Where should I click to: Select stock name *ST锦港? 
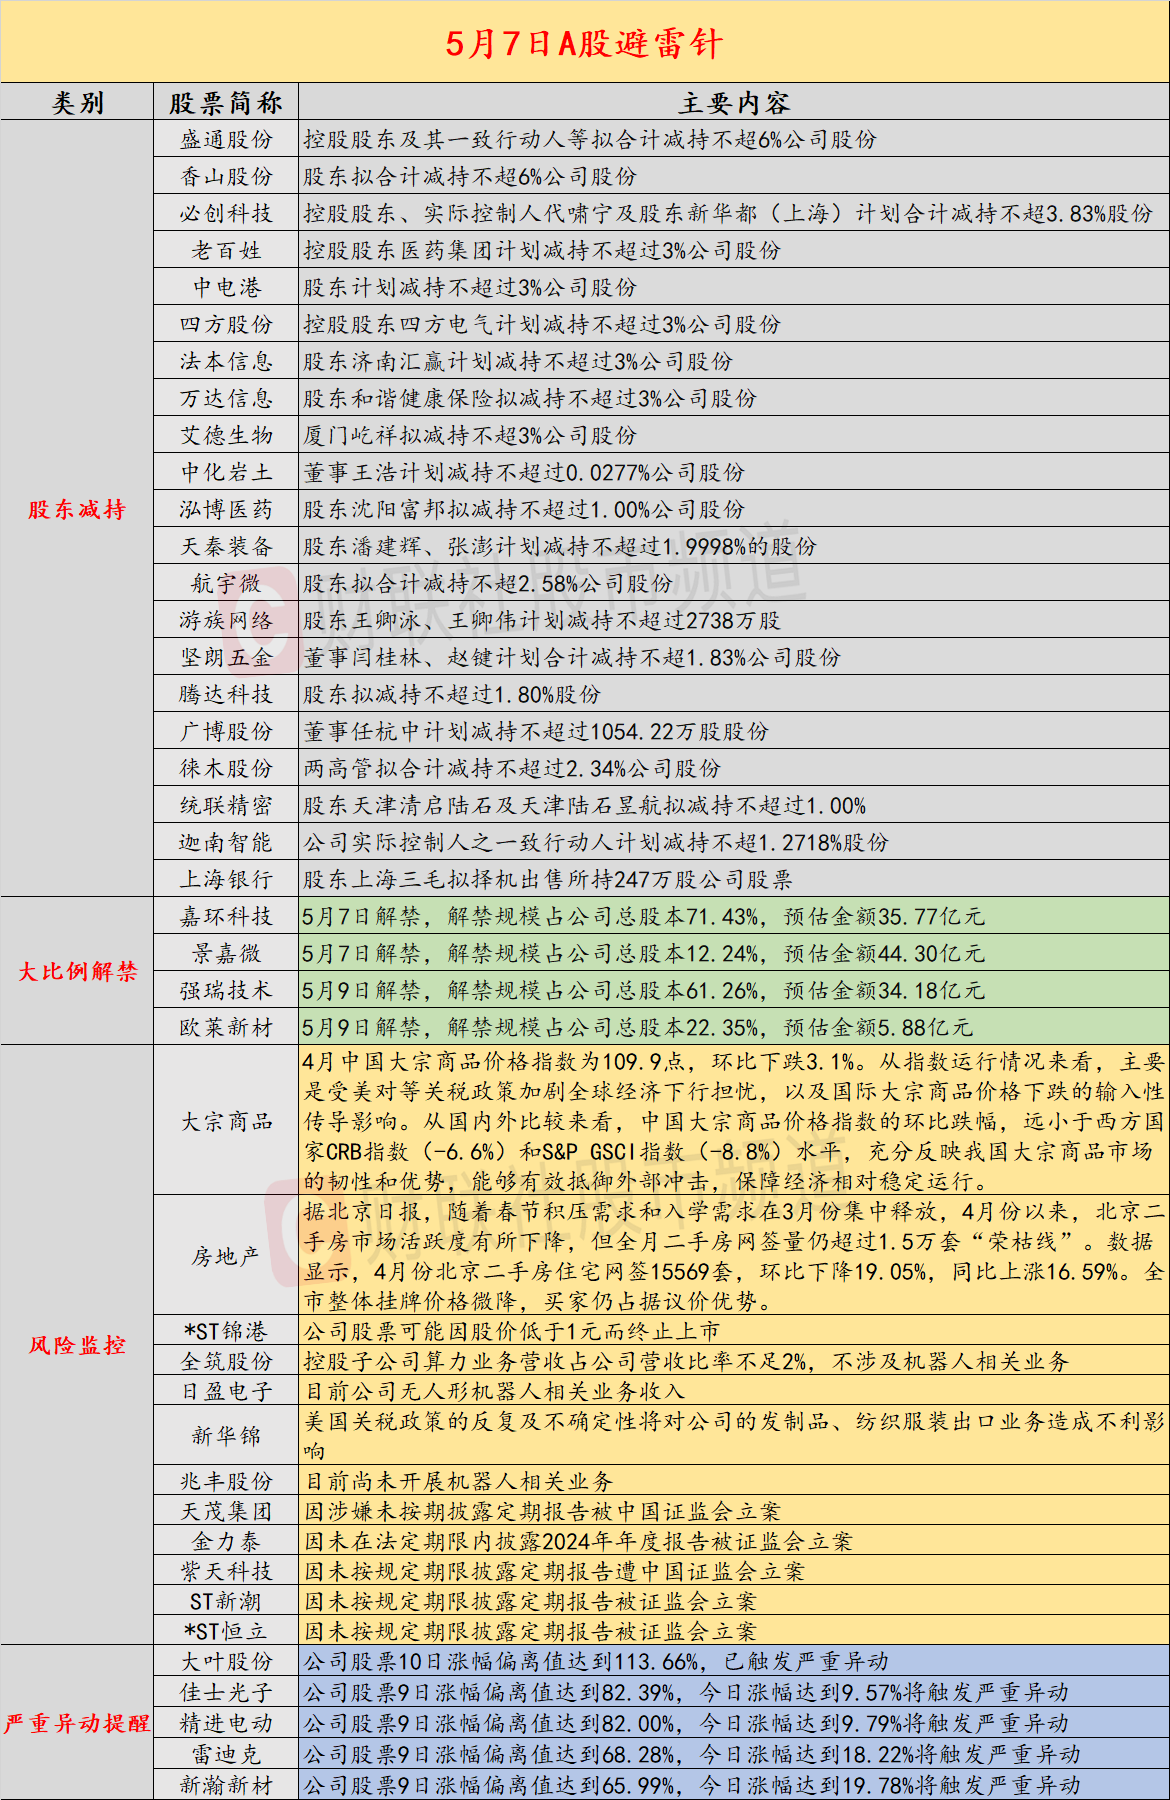coord(226,1332)
